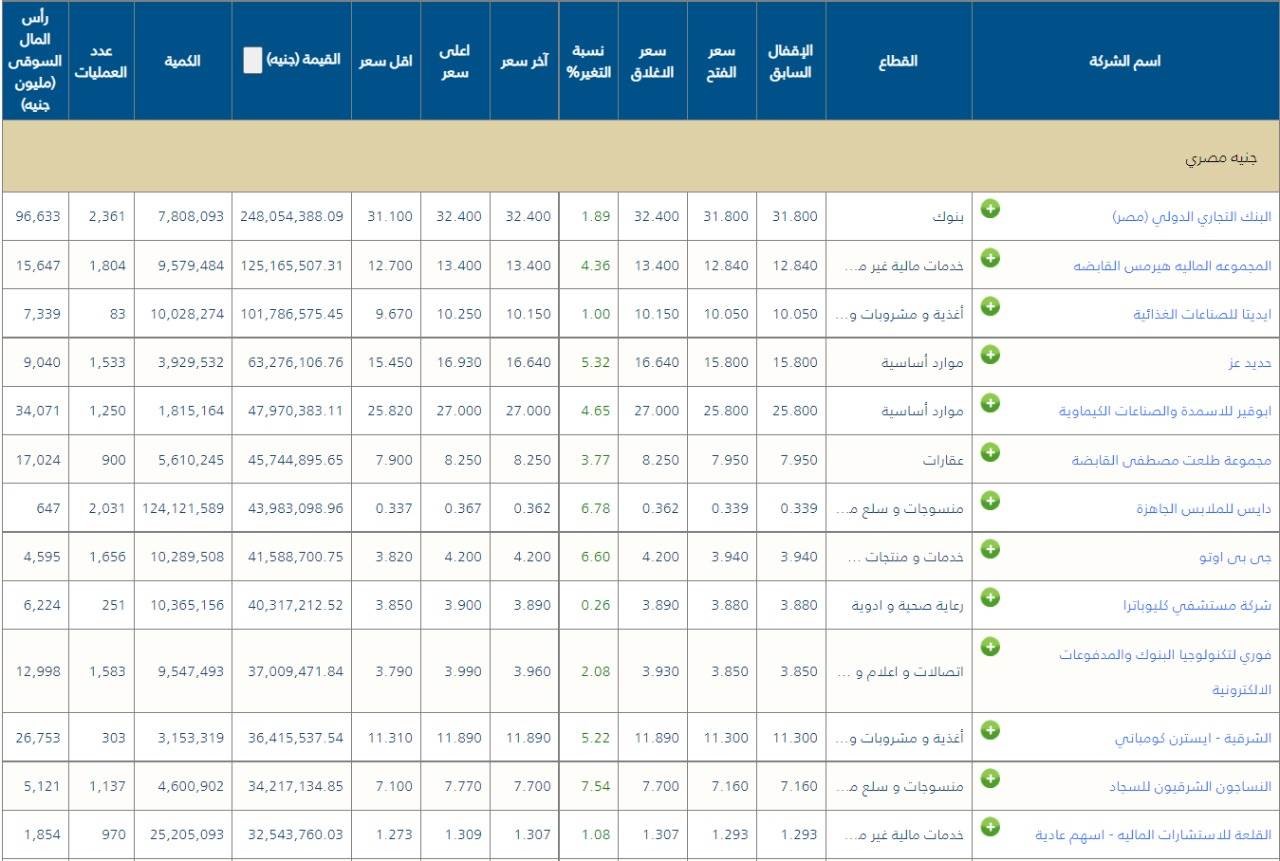Expand the plus icon for النساجون الشرقيون للسجاد

pyautogui.click(x=990, y=777)
